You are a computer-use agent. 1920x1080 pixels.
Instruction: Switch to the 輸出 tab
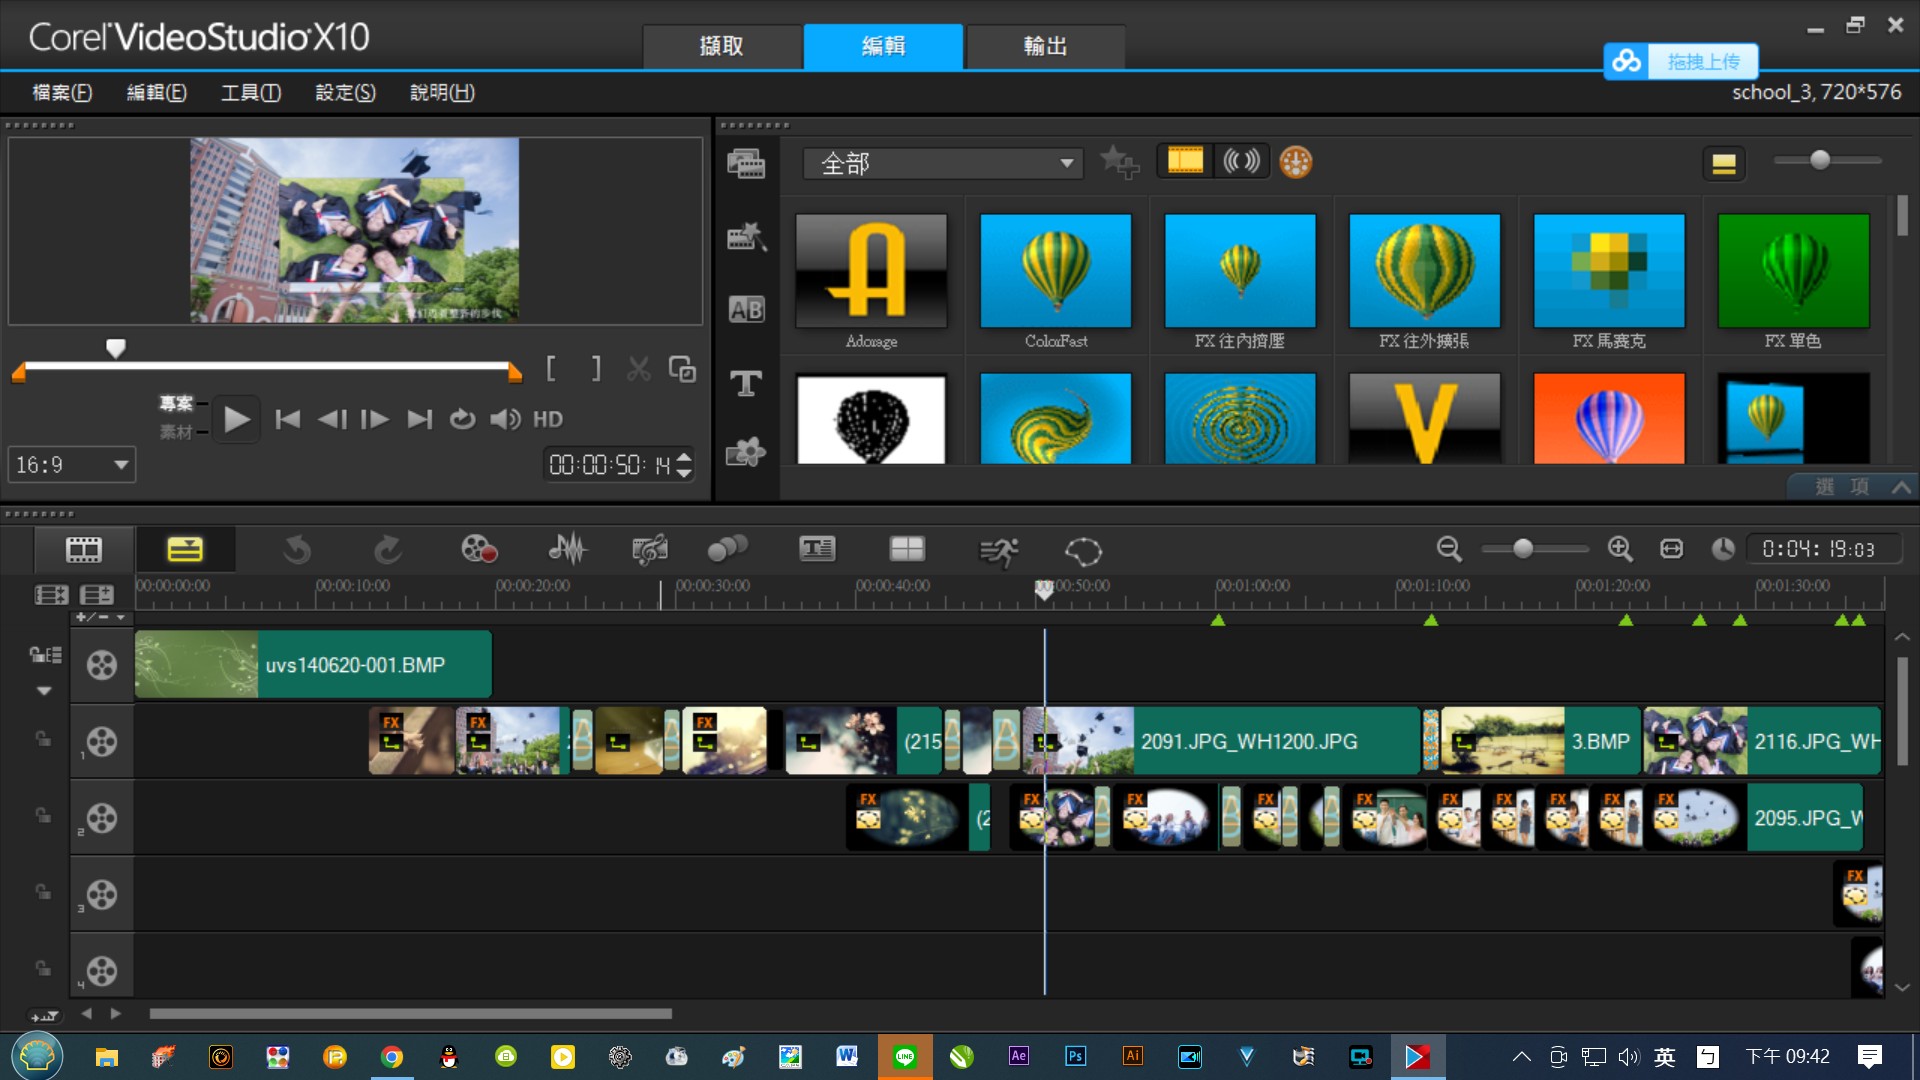tap(1046, 46)
